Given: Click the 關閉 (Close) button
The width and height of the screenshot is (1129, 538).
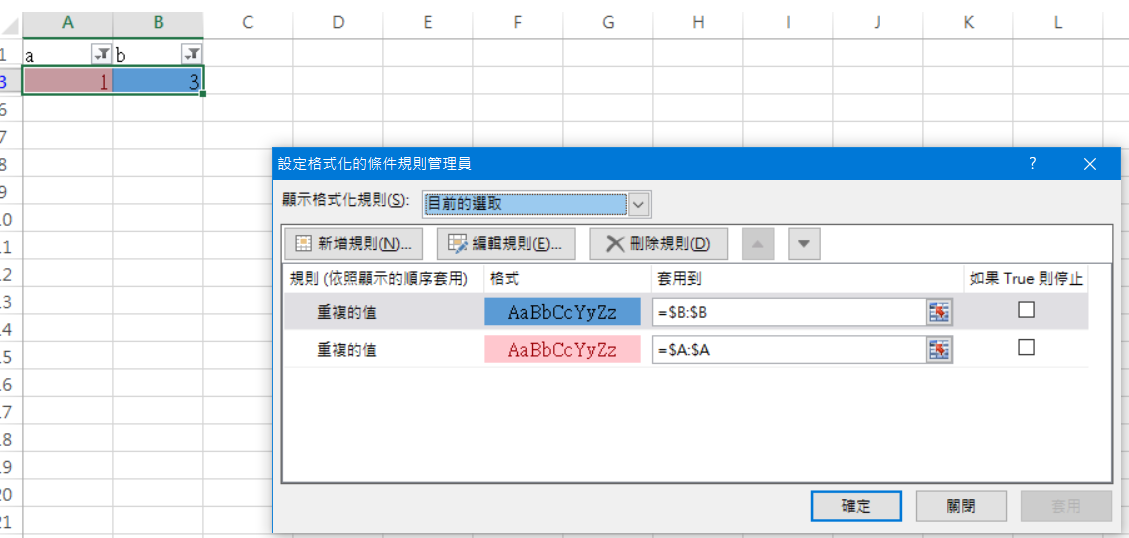Looking at the screenshot, I should [961, 506].
